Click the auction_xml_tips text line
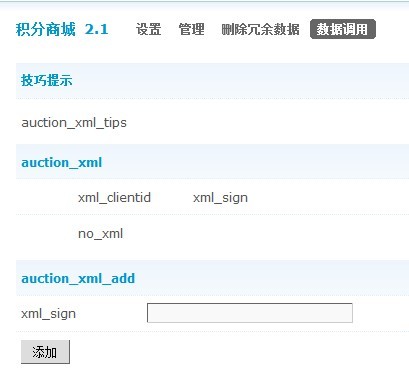The height and width of the screenshot is (376, 409). [74, 123]
